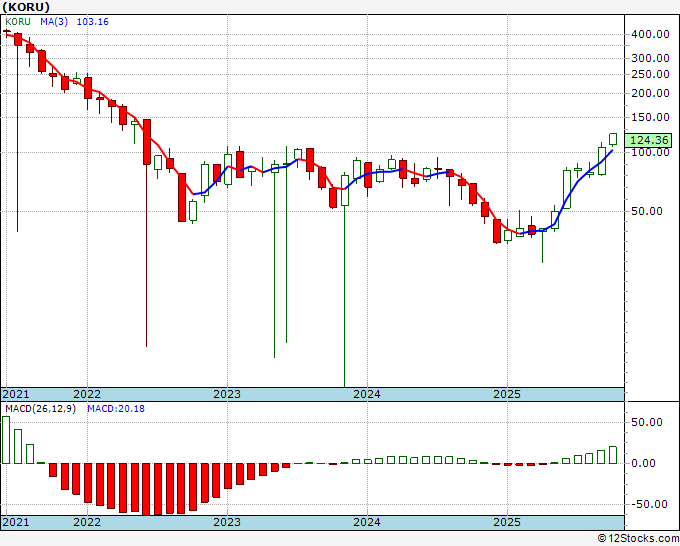Click the 2025 label on price chart timeline
The height and width of the screenshot is (546, 680).
click(507, 394)
